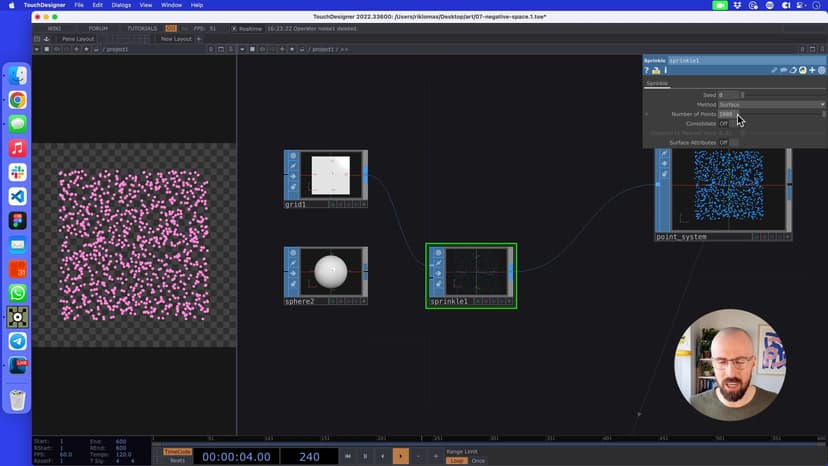The image size is (828, 466).
Task: Select the sphere2 node viewer
Action: pos(330,271)
